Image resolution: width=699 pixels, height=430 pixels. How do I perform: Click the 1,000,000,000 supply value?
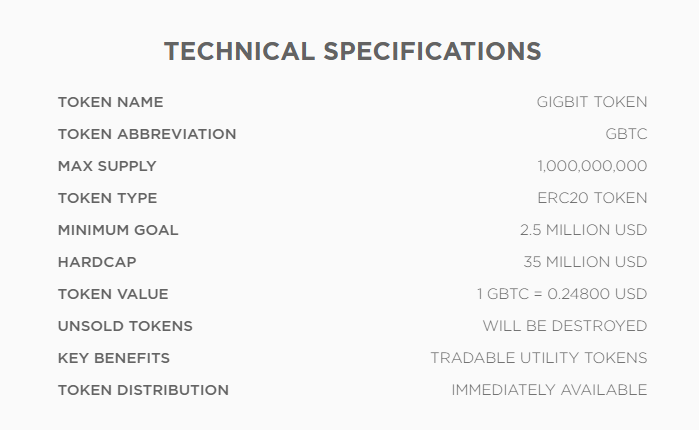click(592, 166)
